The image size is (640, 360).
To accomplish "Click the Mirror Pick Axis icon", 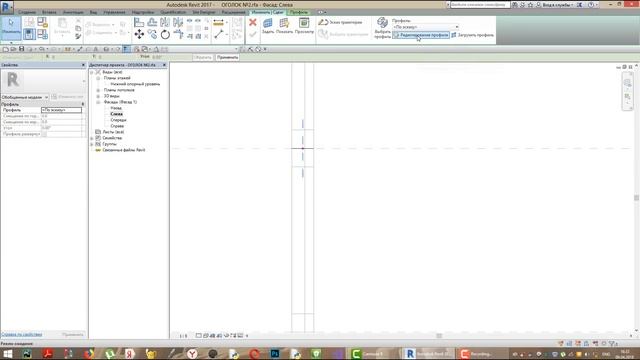I will (165, 22).
